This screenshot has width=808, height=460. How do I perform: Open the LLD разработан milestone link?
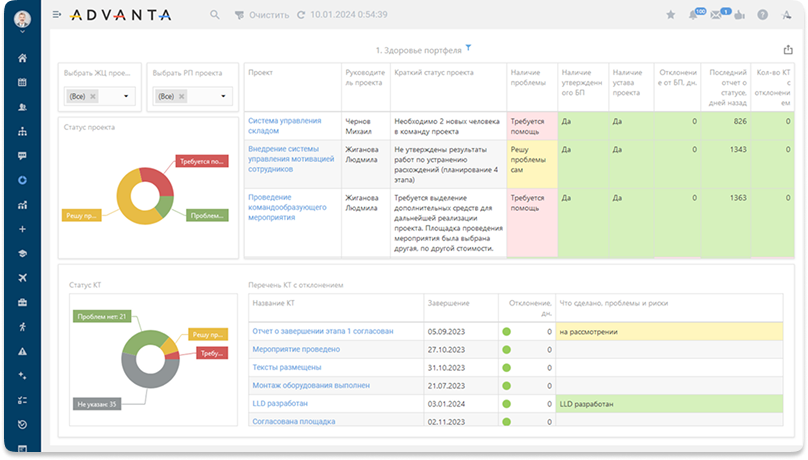tap(280, 403)
